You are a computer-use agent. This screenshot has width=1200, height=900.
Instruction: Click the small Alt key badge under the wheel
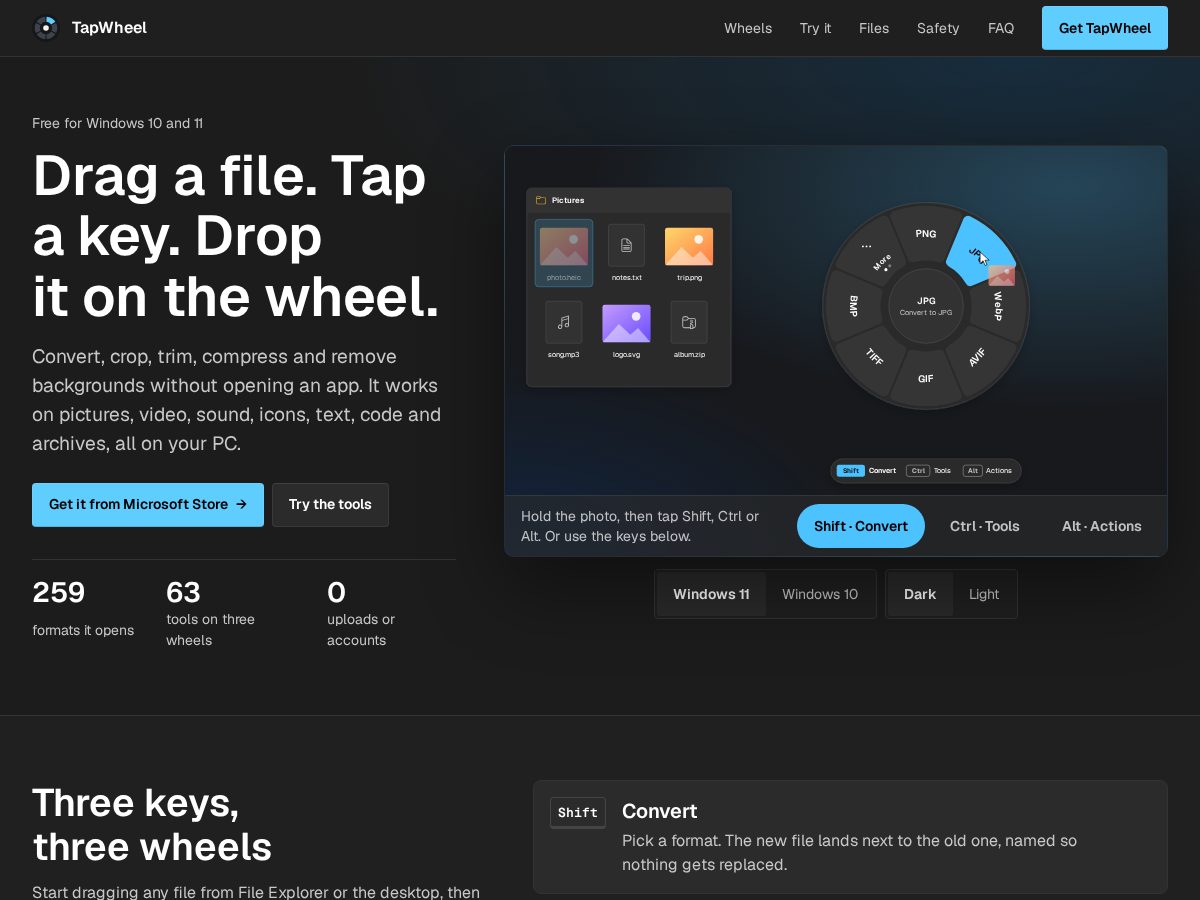[972, 471]
